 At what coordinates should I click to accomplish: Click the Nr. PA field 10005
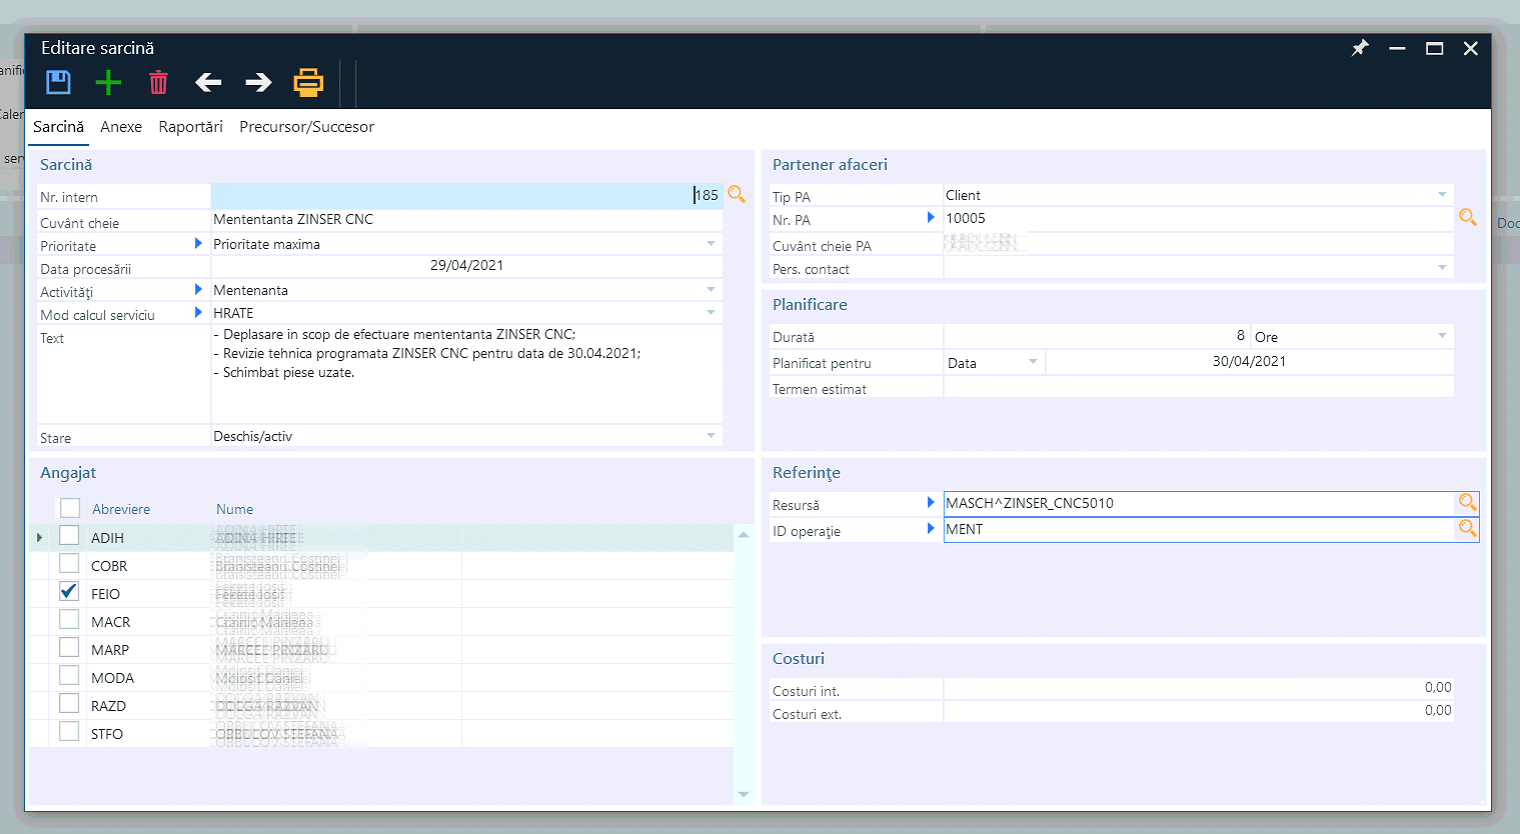point(1198,218)
